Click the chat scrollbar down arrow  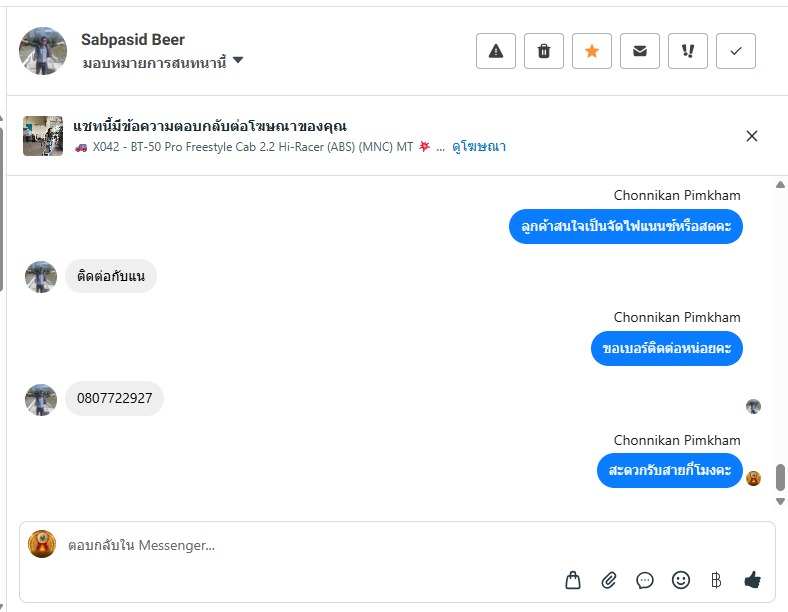pyautogui.click(x=781, y=501)
